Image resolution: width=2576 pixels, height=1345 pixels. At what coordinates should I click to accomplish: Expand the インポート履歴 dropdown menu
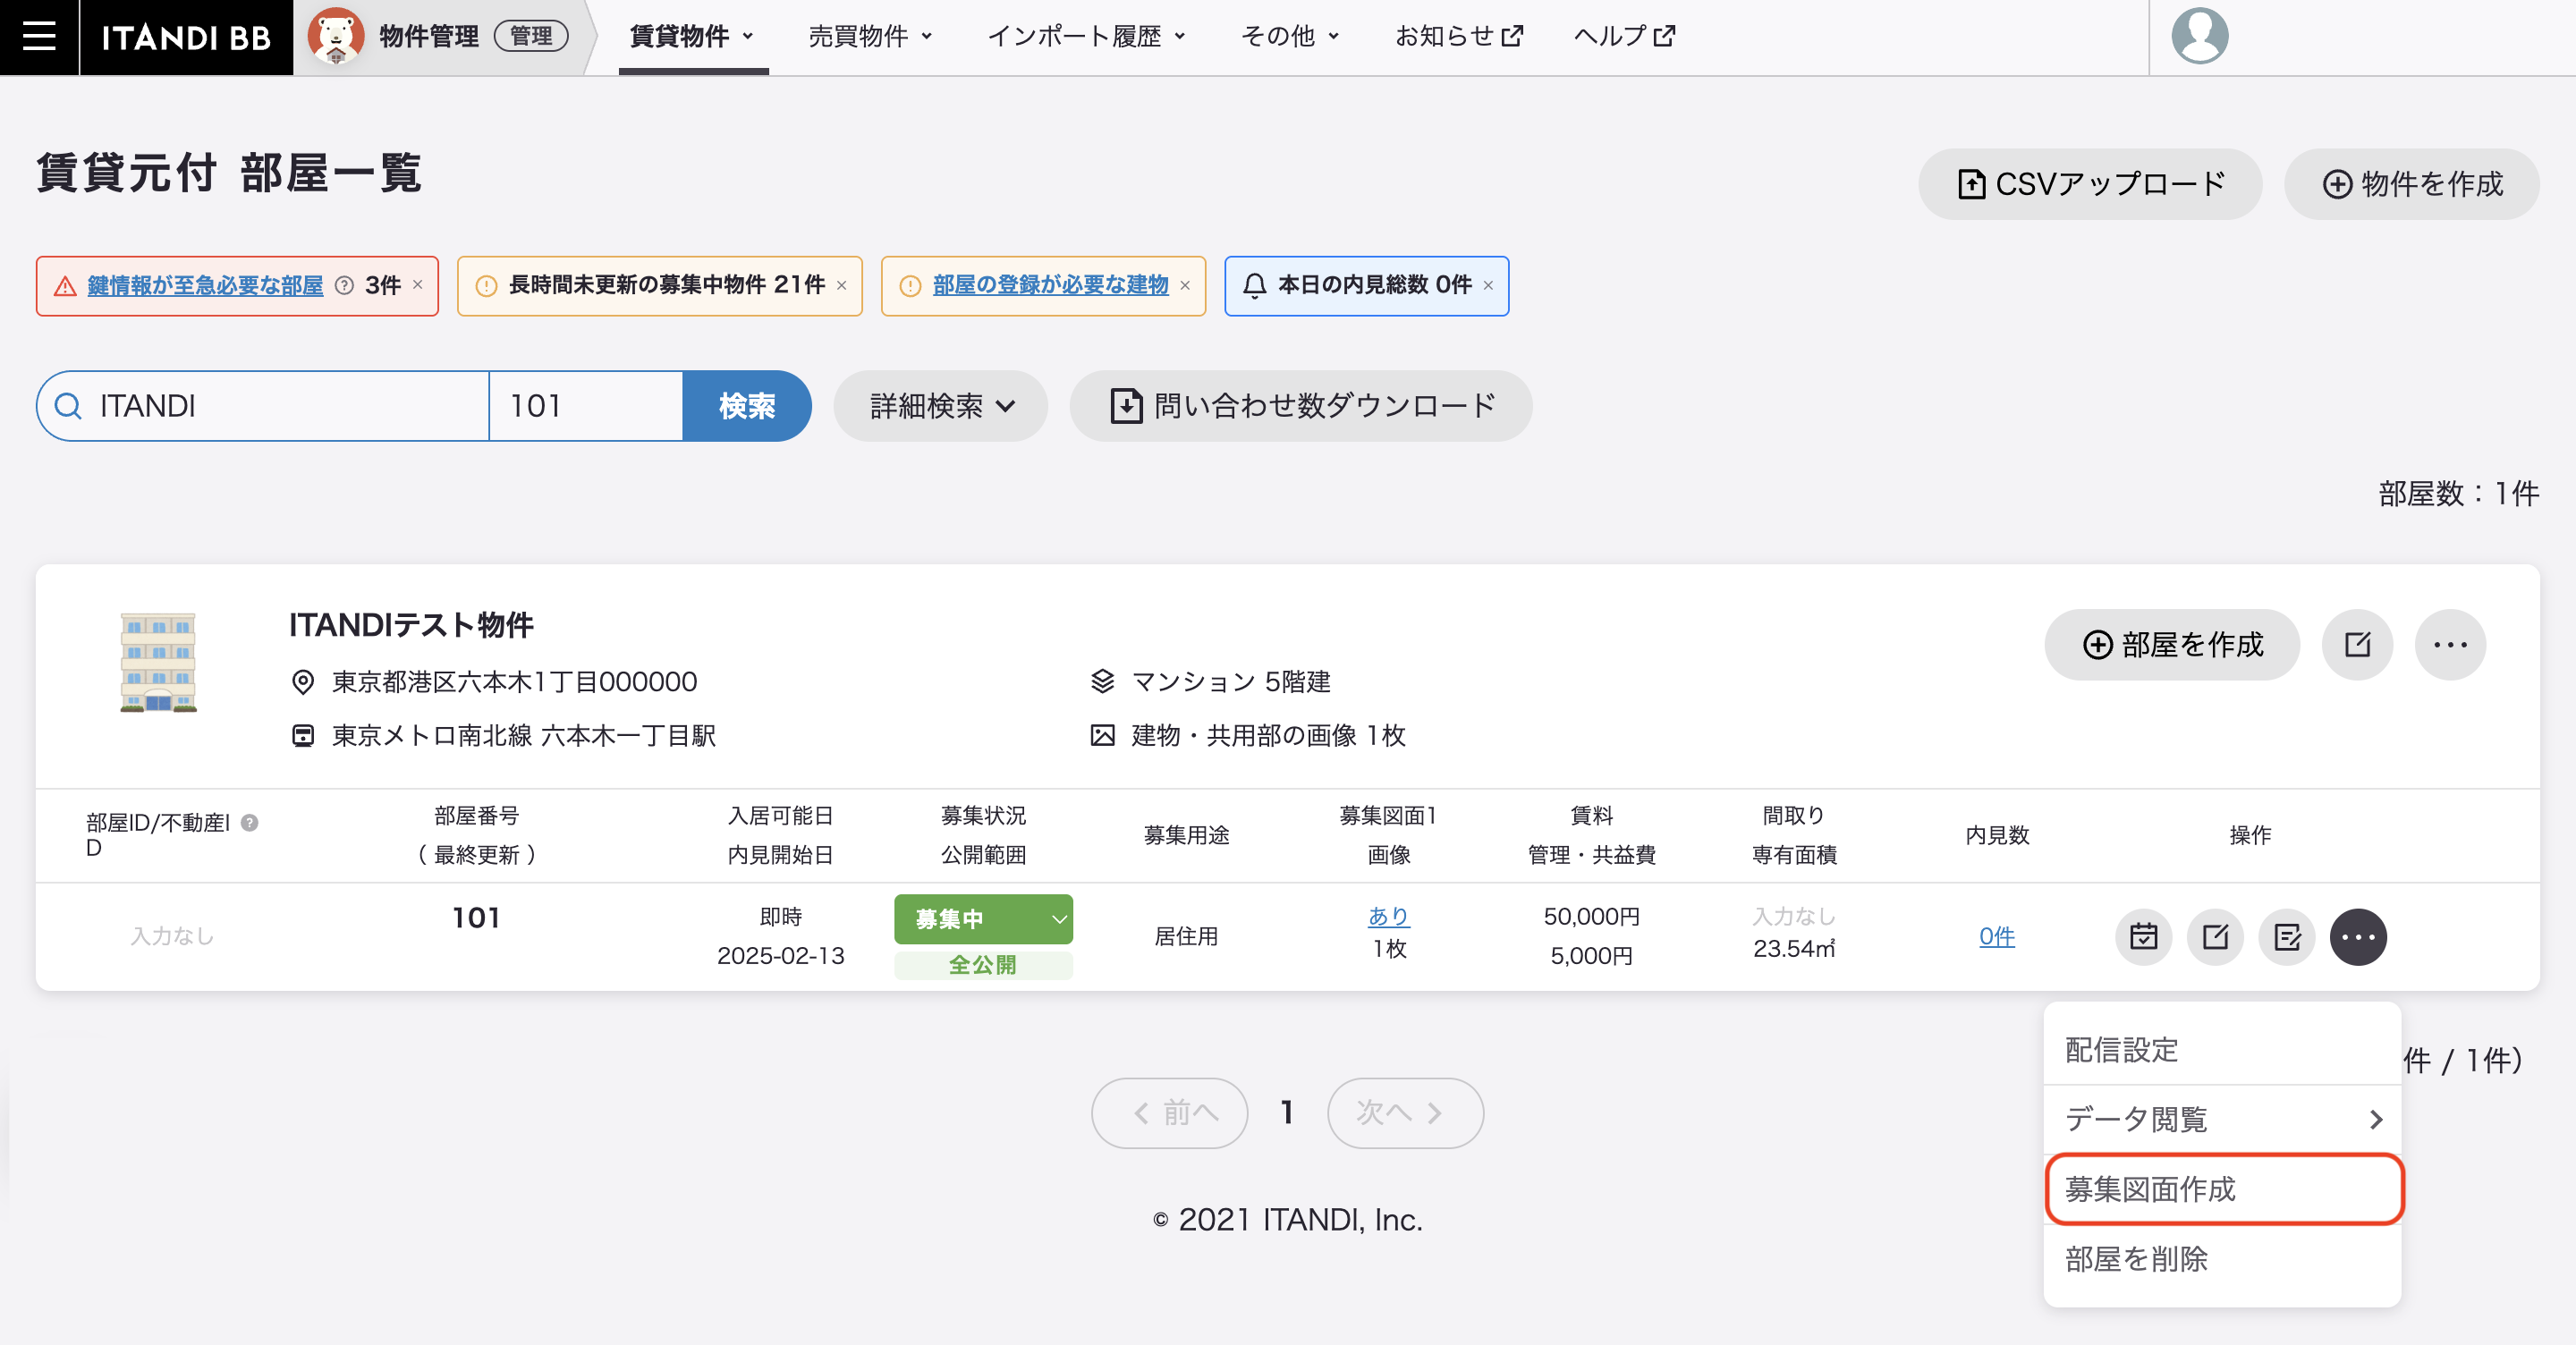click(1086, 37)
